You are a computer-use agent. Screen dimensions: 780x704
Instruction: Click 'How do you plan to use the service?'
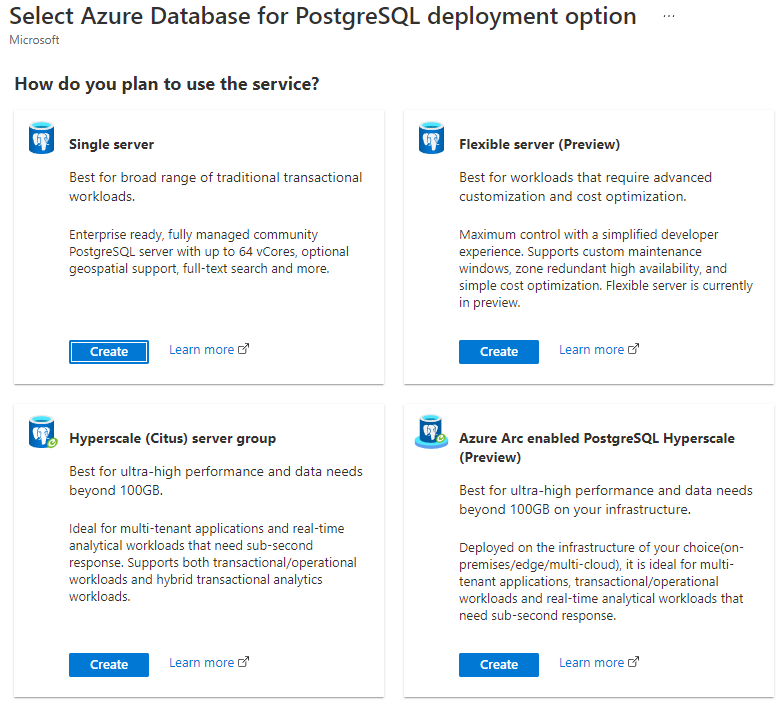(167, 84)
